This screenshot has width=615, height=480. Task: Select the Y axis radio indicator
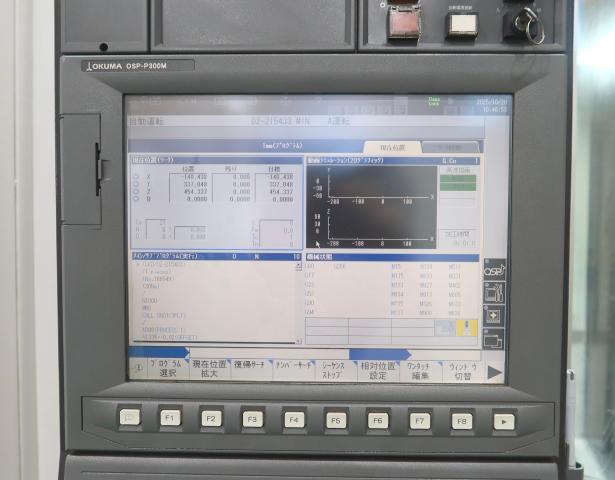click(136, 184)
